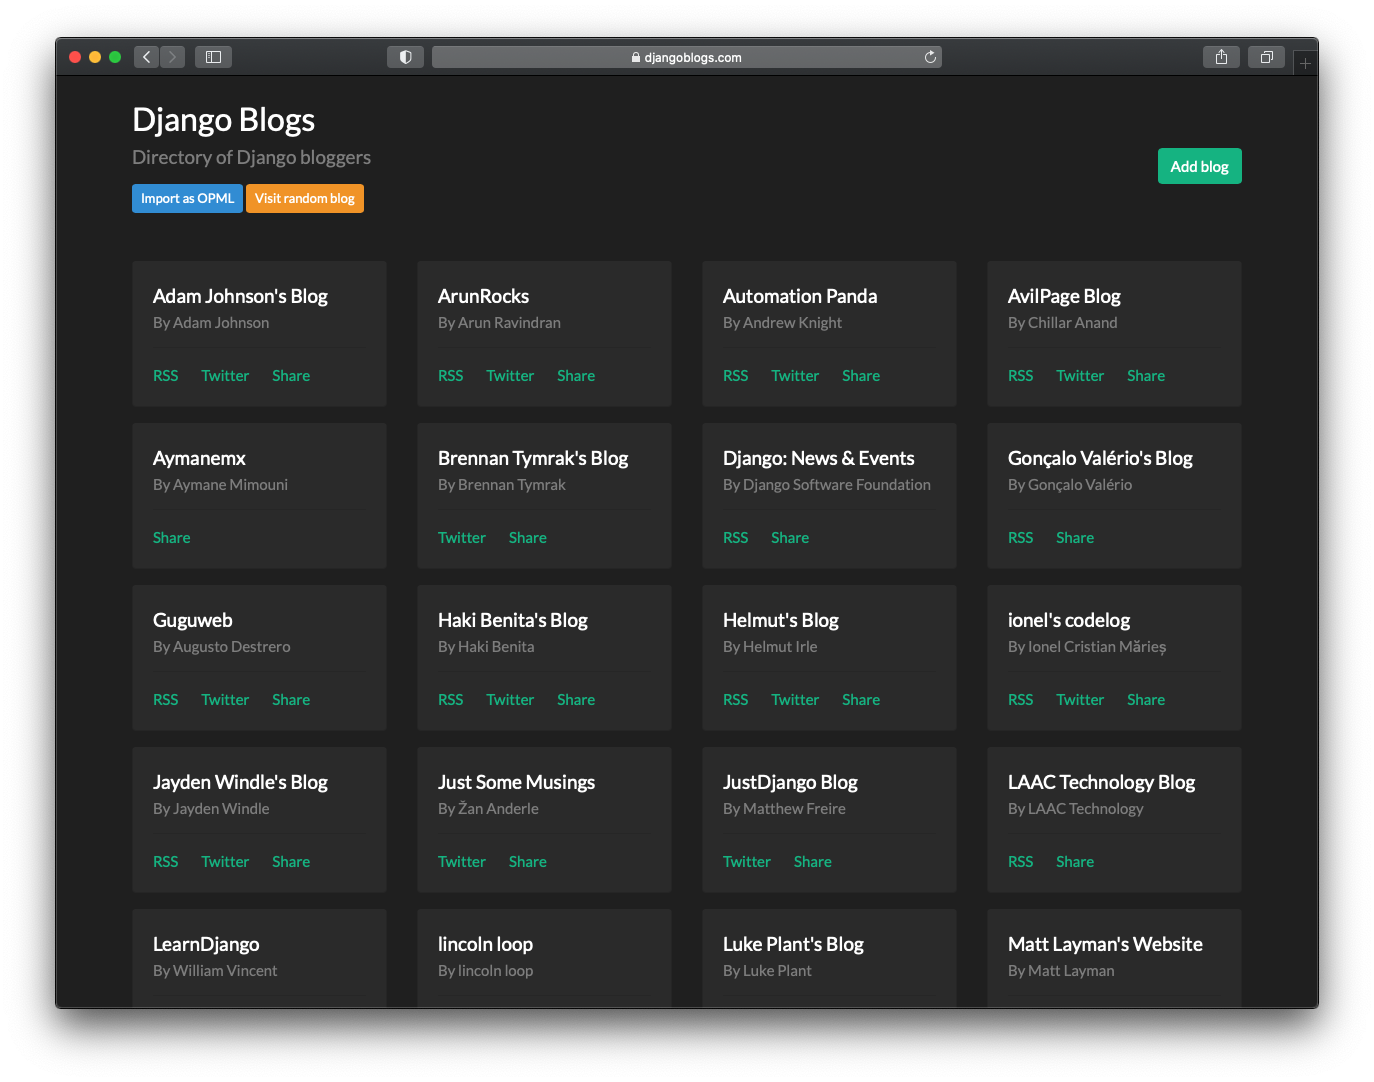Open Twitter link for Jayden Windle's Blog
The image size is (1374, 1082).
coord(225,862)
